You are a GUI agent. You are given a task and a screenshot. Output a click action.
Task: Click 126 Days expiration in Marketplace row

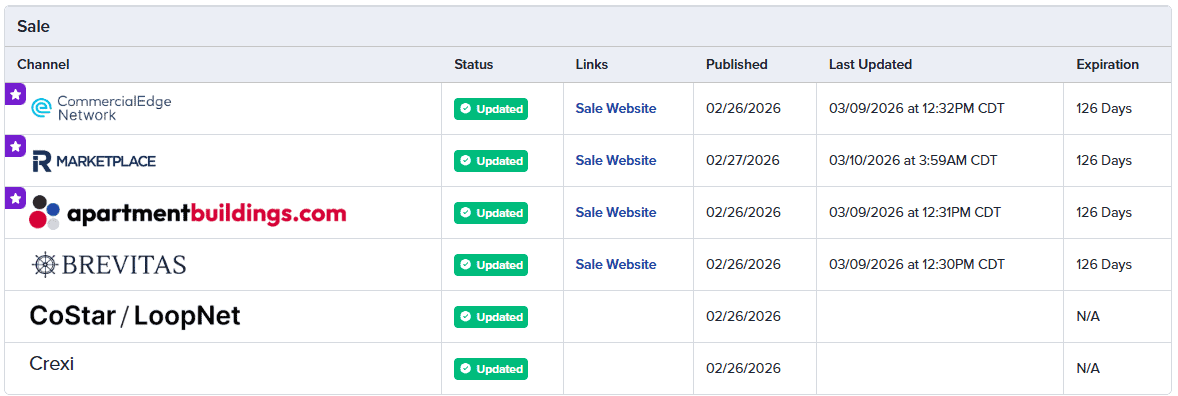coord(1104,160)
